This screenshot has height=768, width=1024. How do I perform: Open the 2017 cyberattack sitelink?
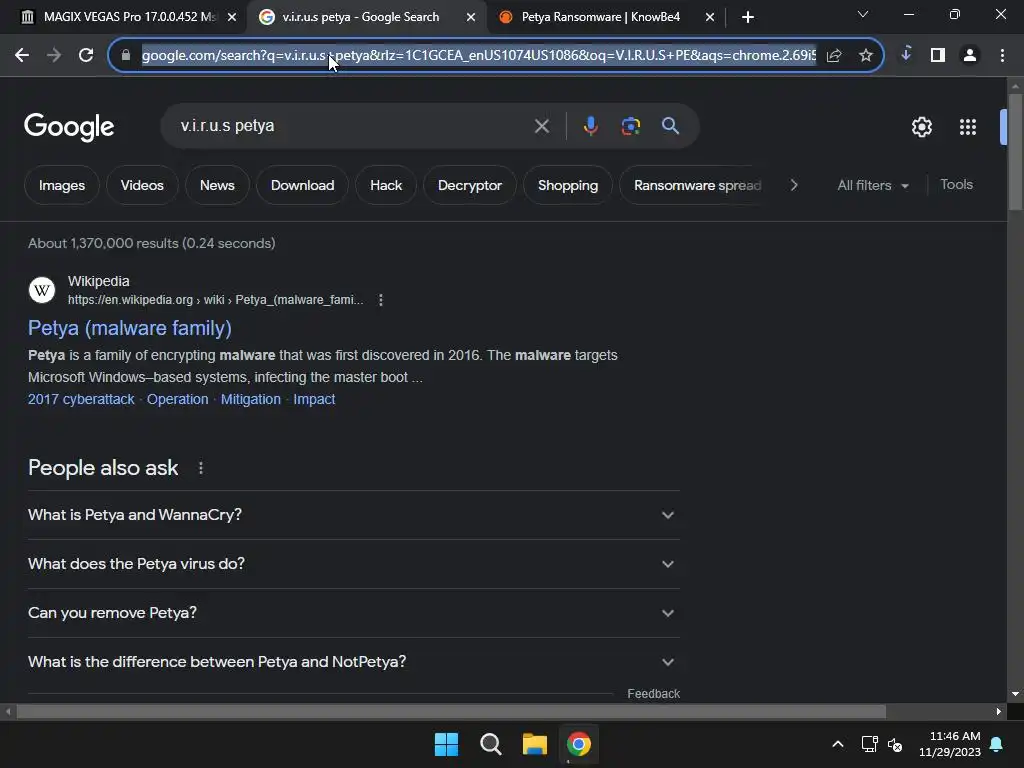pos(81,399)
